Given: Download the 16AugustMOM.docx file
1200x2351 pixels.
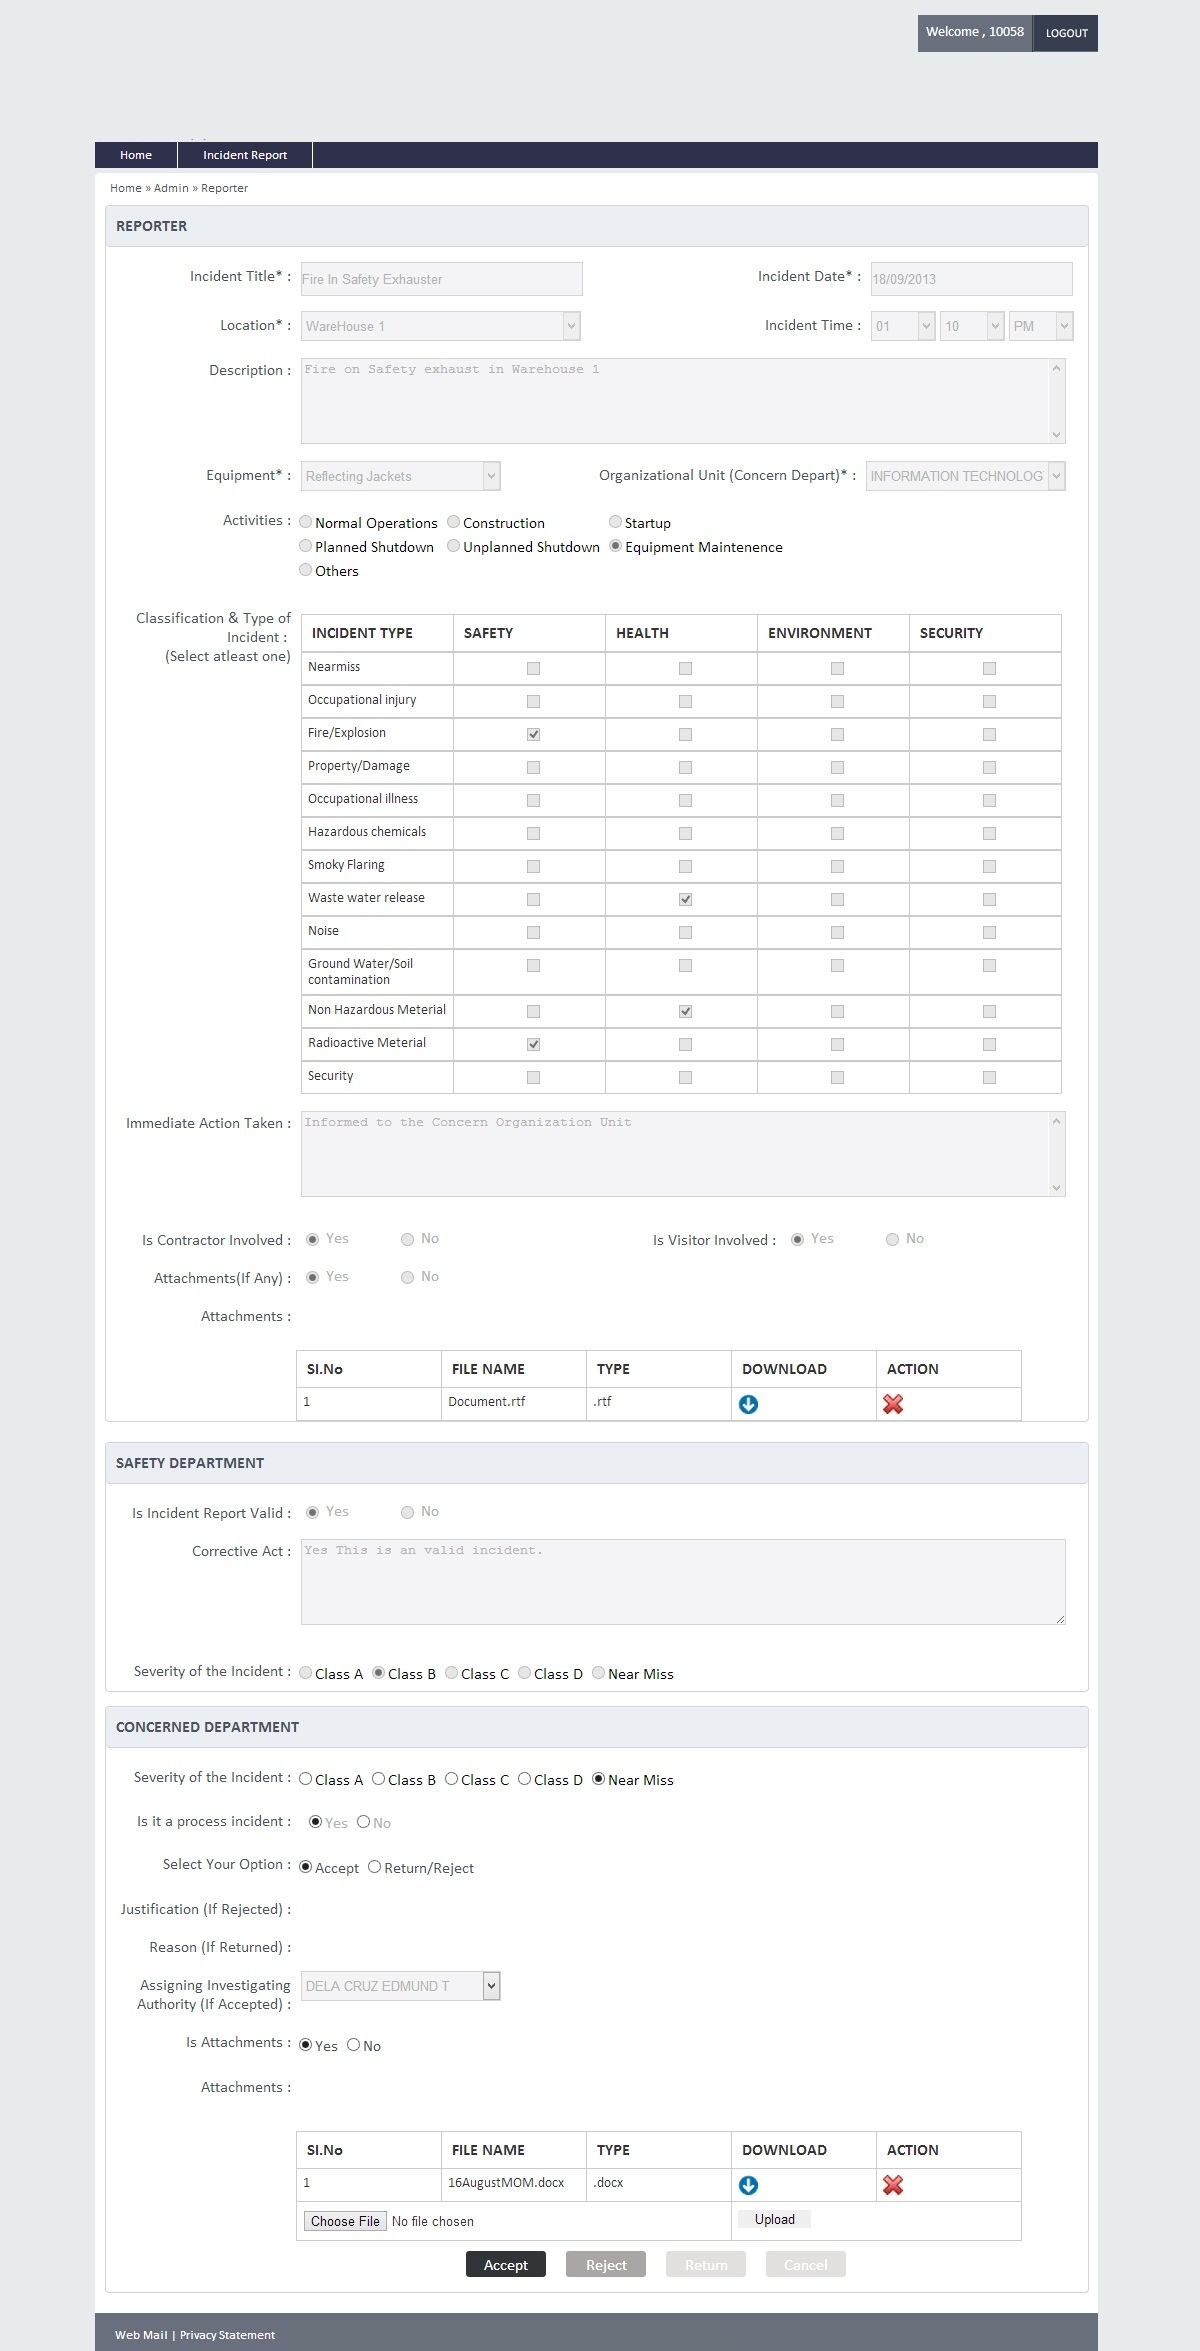Looking at the screenshot, I should (748, 2185).
